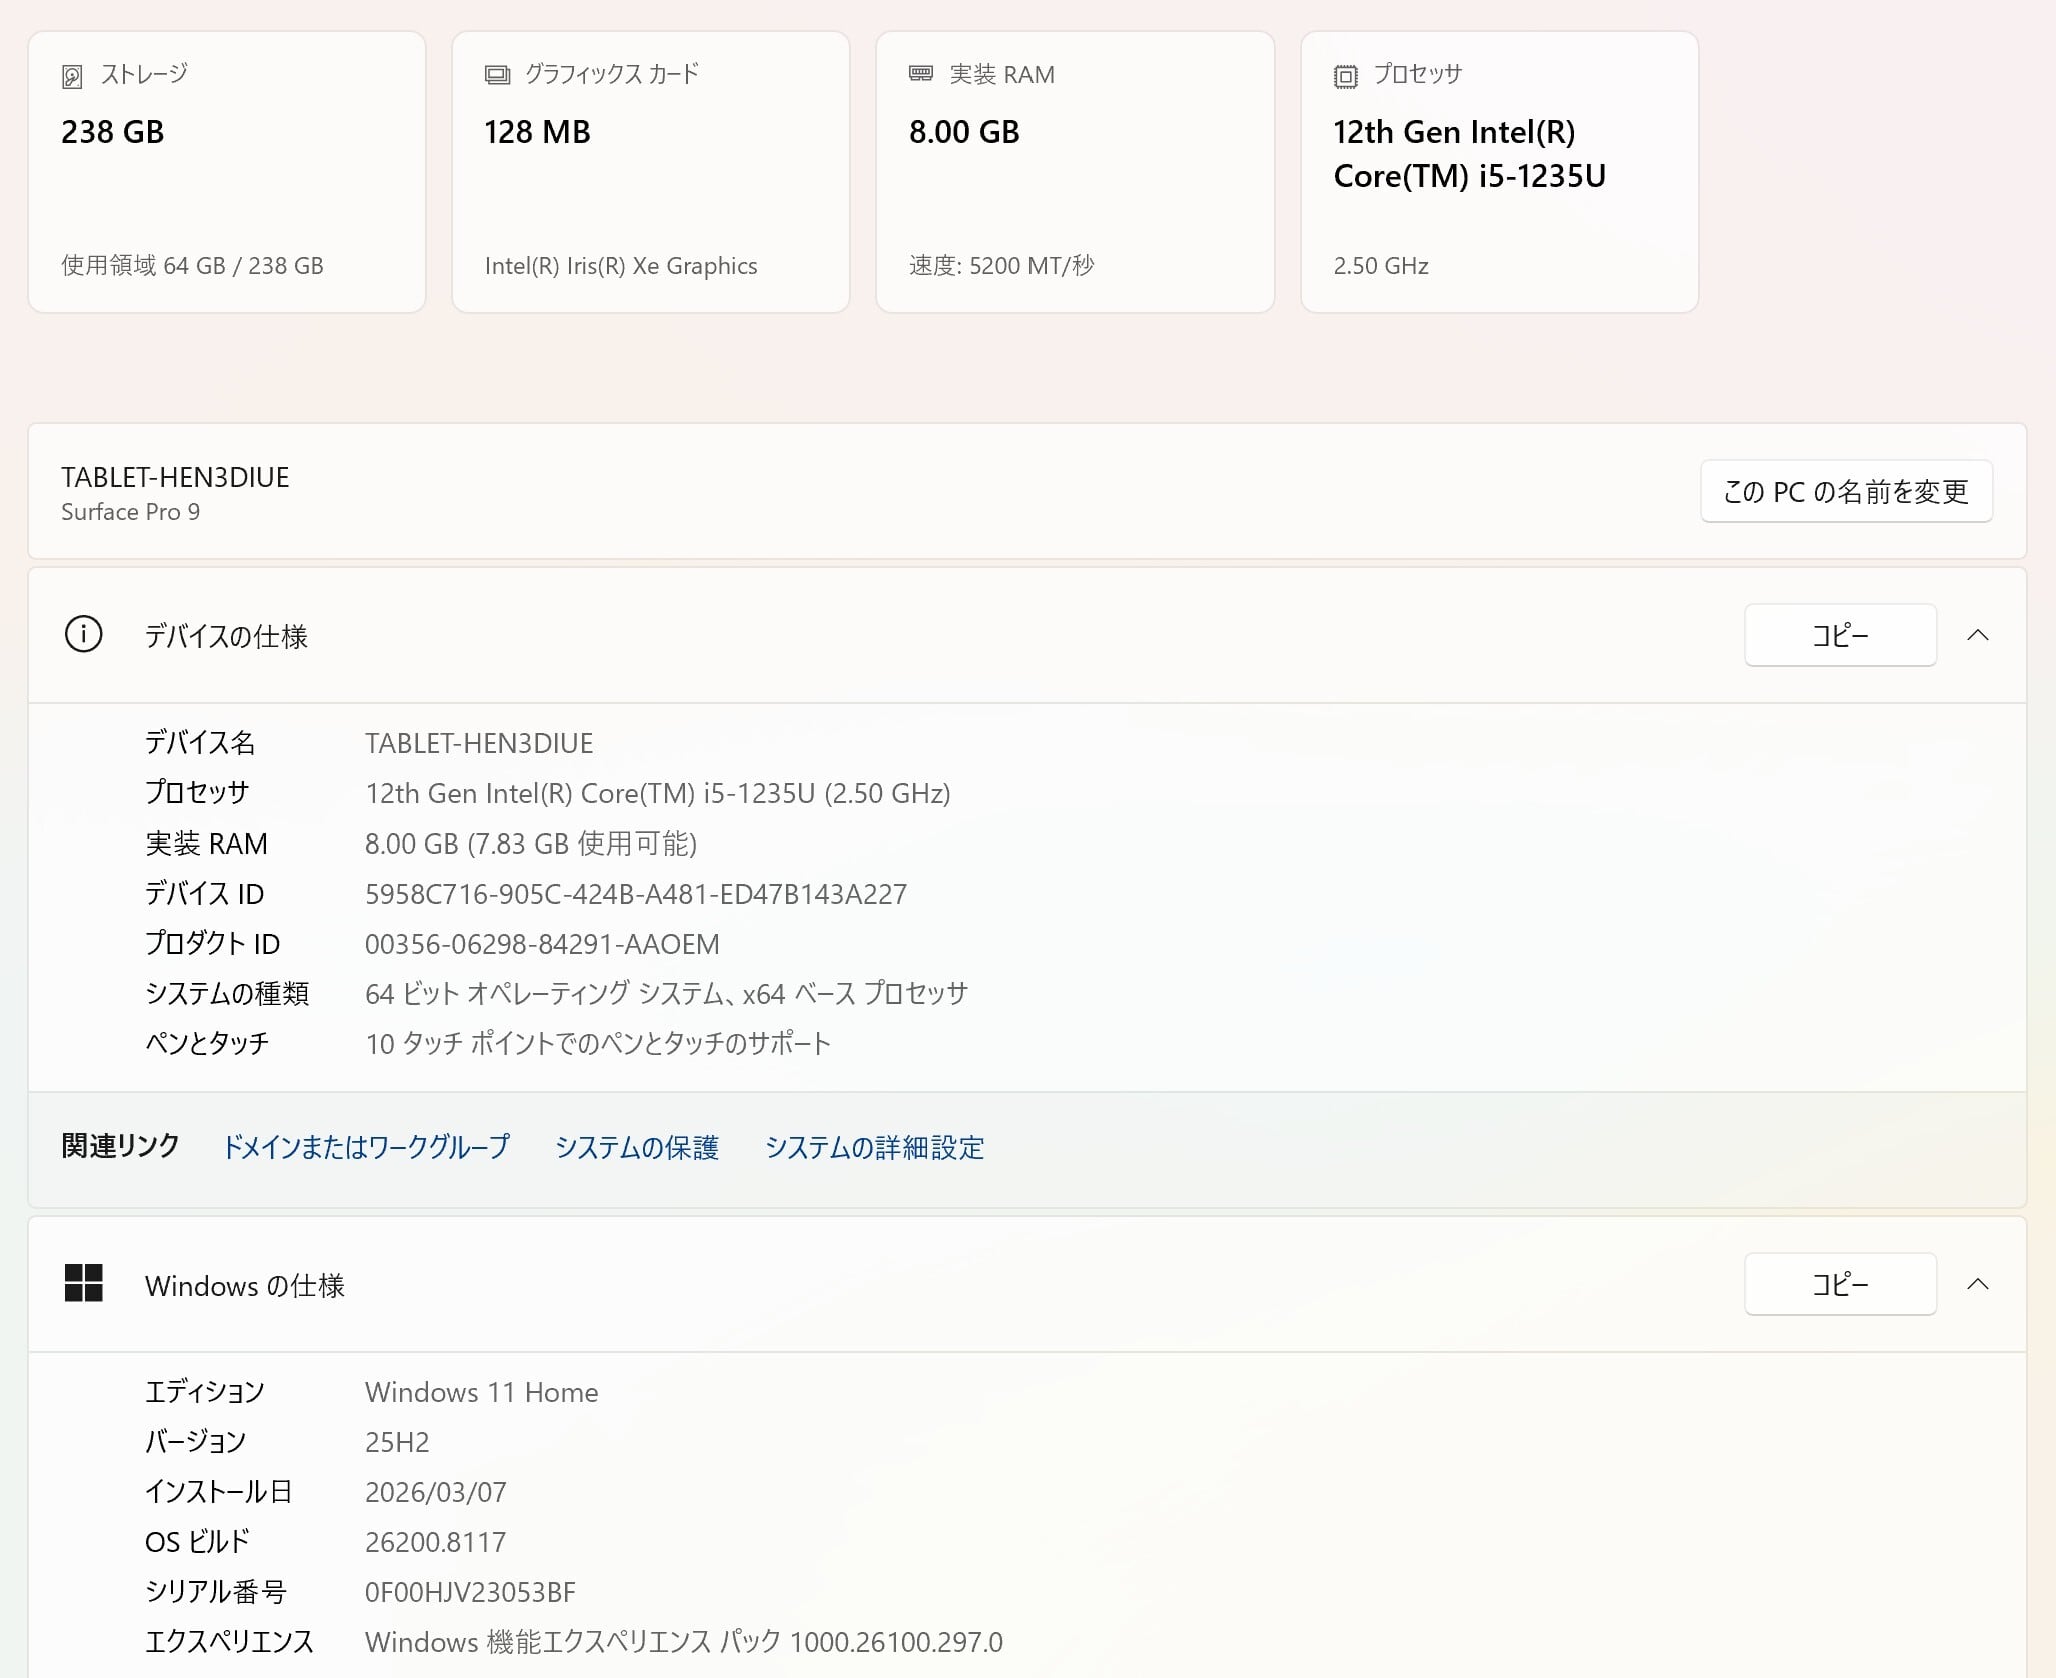Click the デバイスの仕様 section header
This screenshot has height=1678, width=2056.
pyautogui.click(x=226, y=636)
